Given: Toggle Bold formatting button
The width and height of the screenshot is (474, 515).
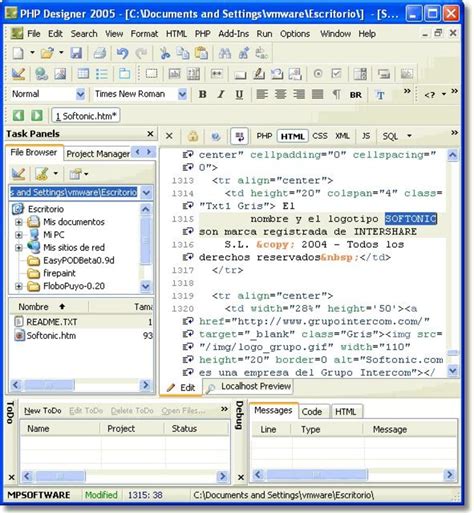Looking at the screenshot, I should [202, 95].
